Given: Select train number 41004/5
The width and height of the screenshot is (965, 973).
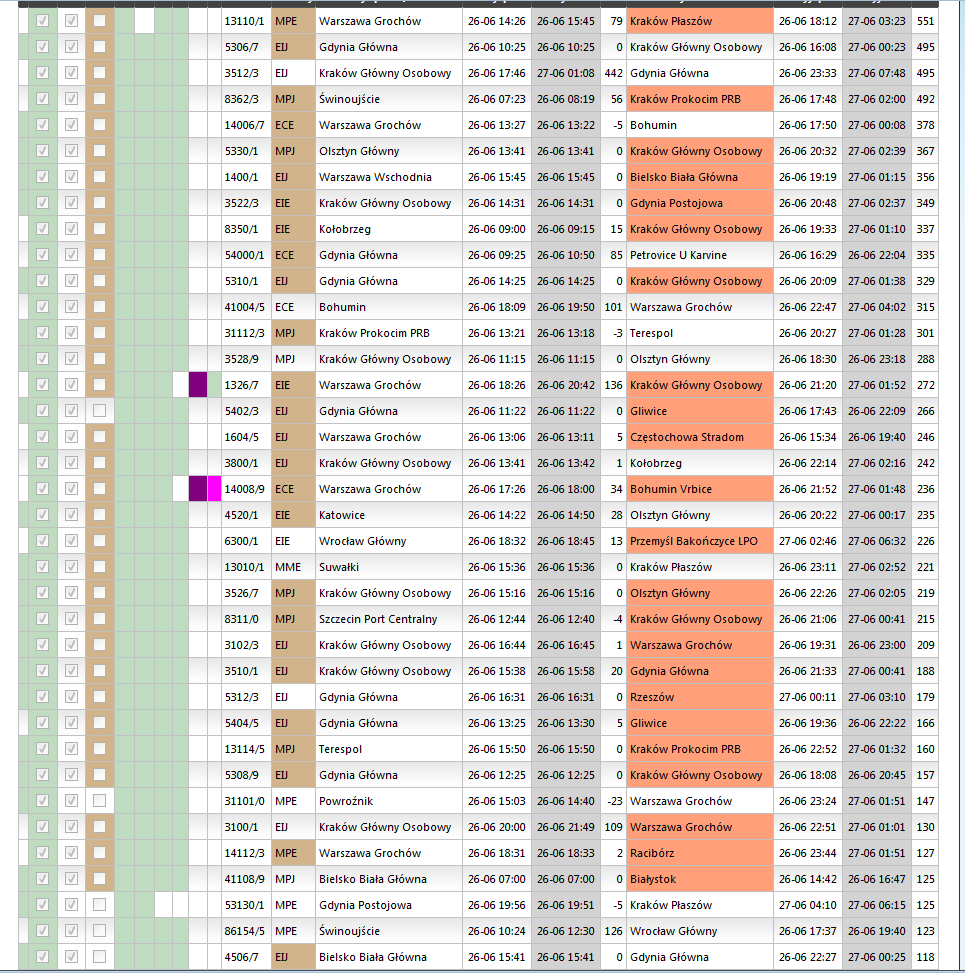Looking at the screenshot, I should point(245,307).
